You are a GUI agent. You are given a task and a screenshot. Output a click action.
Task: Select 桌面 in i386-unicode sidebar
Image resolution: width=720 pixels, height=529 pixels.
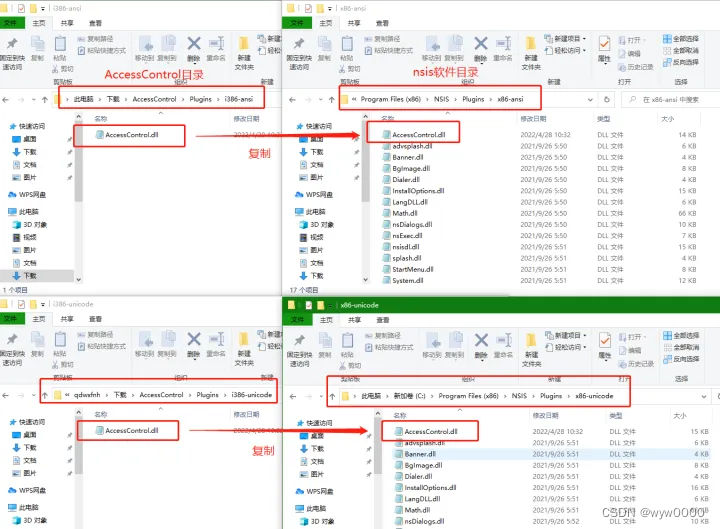point(24,435)
